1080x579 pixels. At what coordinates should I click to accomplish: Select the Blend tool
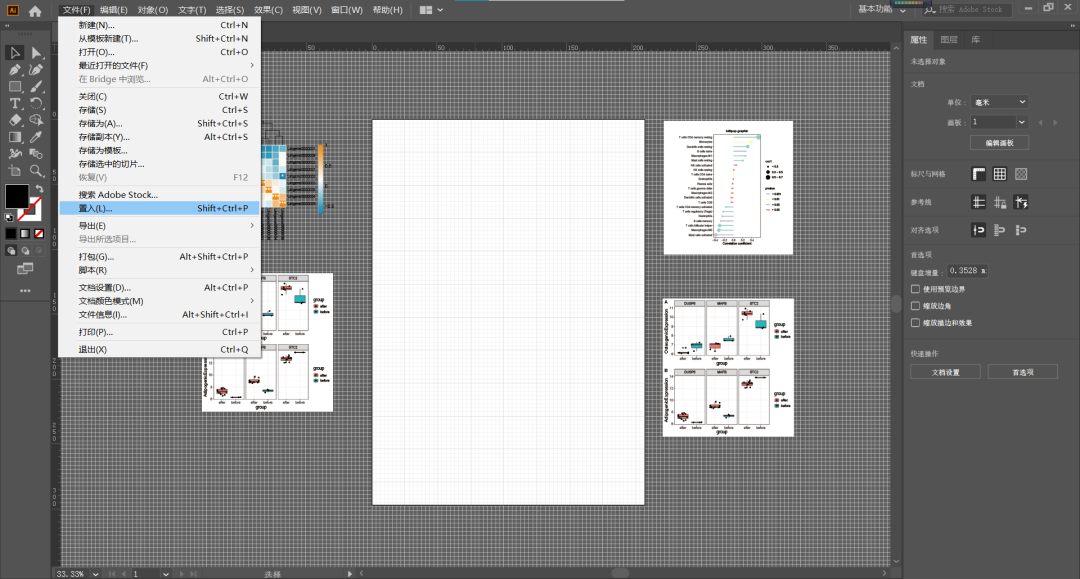point(36,154)
